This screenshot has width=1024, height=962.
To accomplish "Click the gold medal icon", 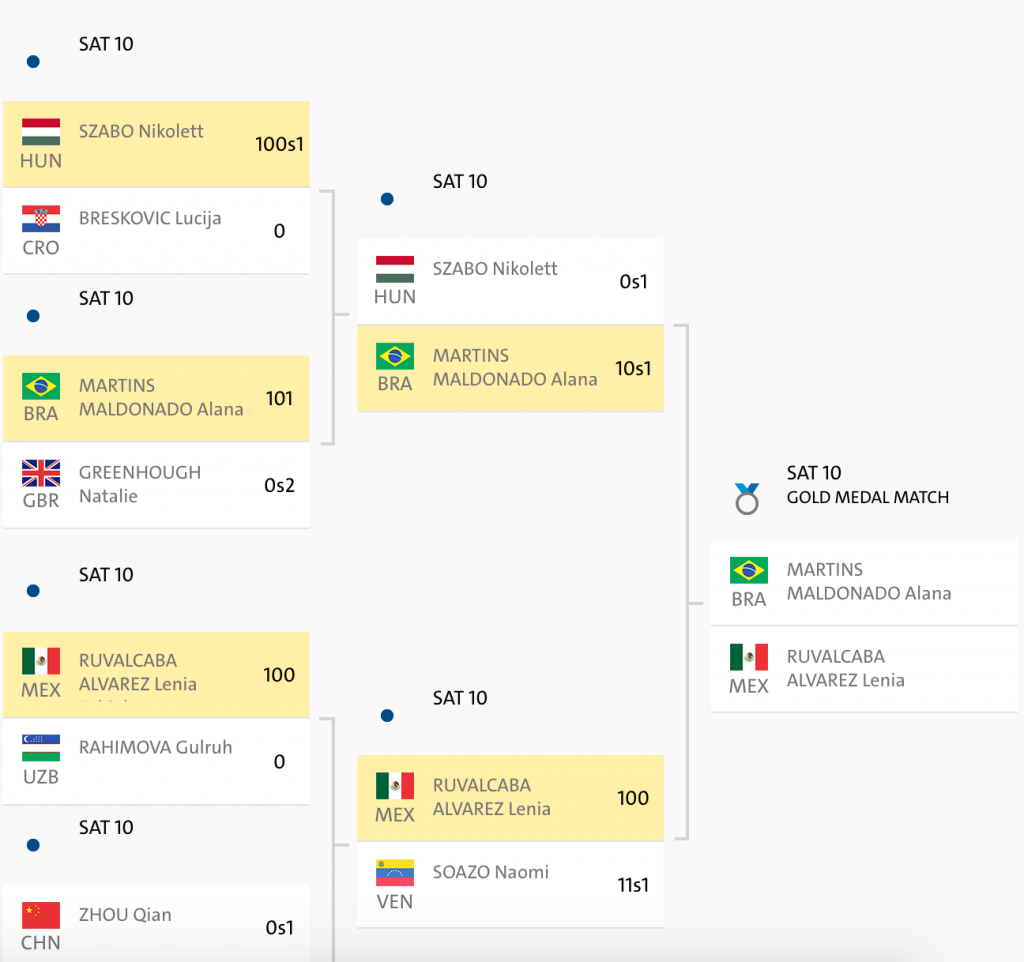I will click(747, 498).
